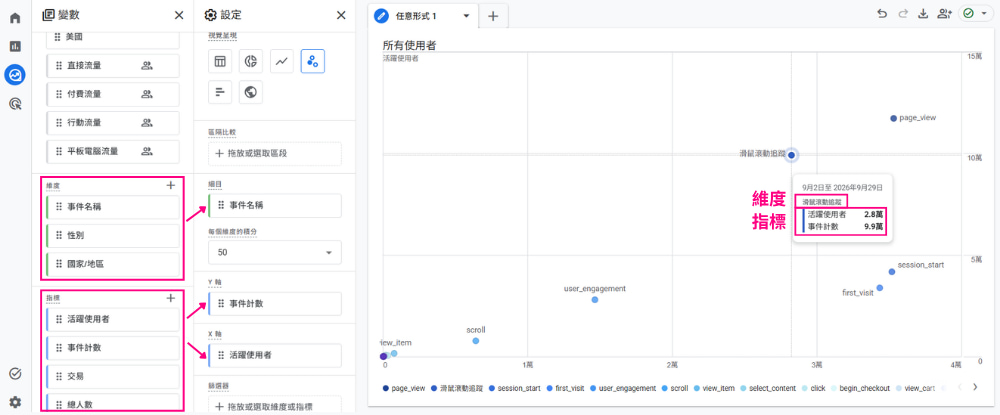
Task: Click the scroll scatter point
Action: [x=476, y=341]
